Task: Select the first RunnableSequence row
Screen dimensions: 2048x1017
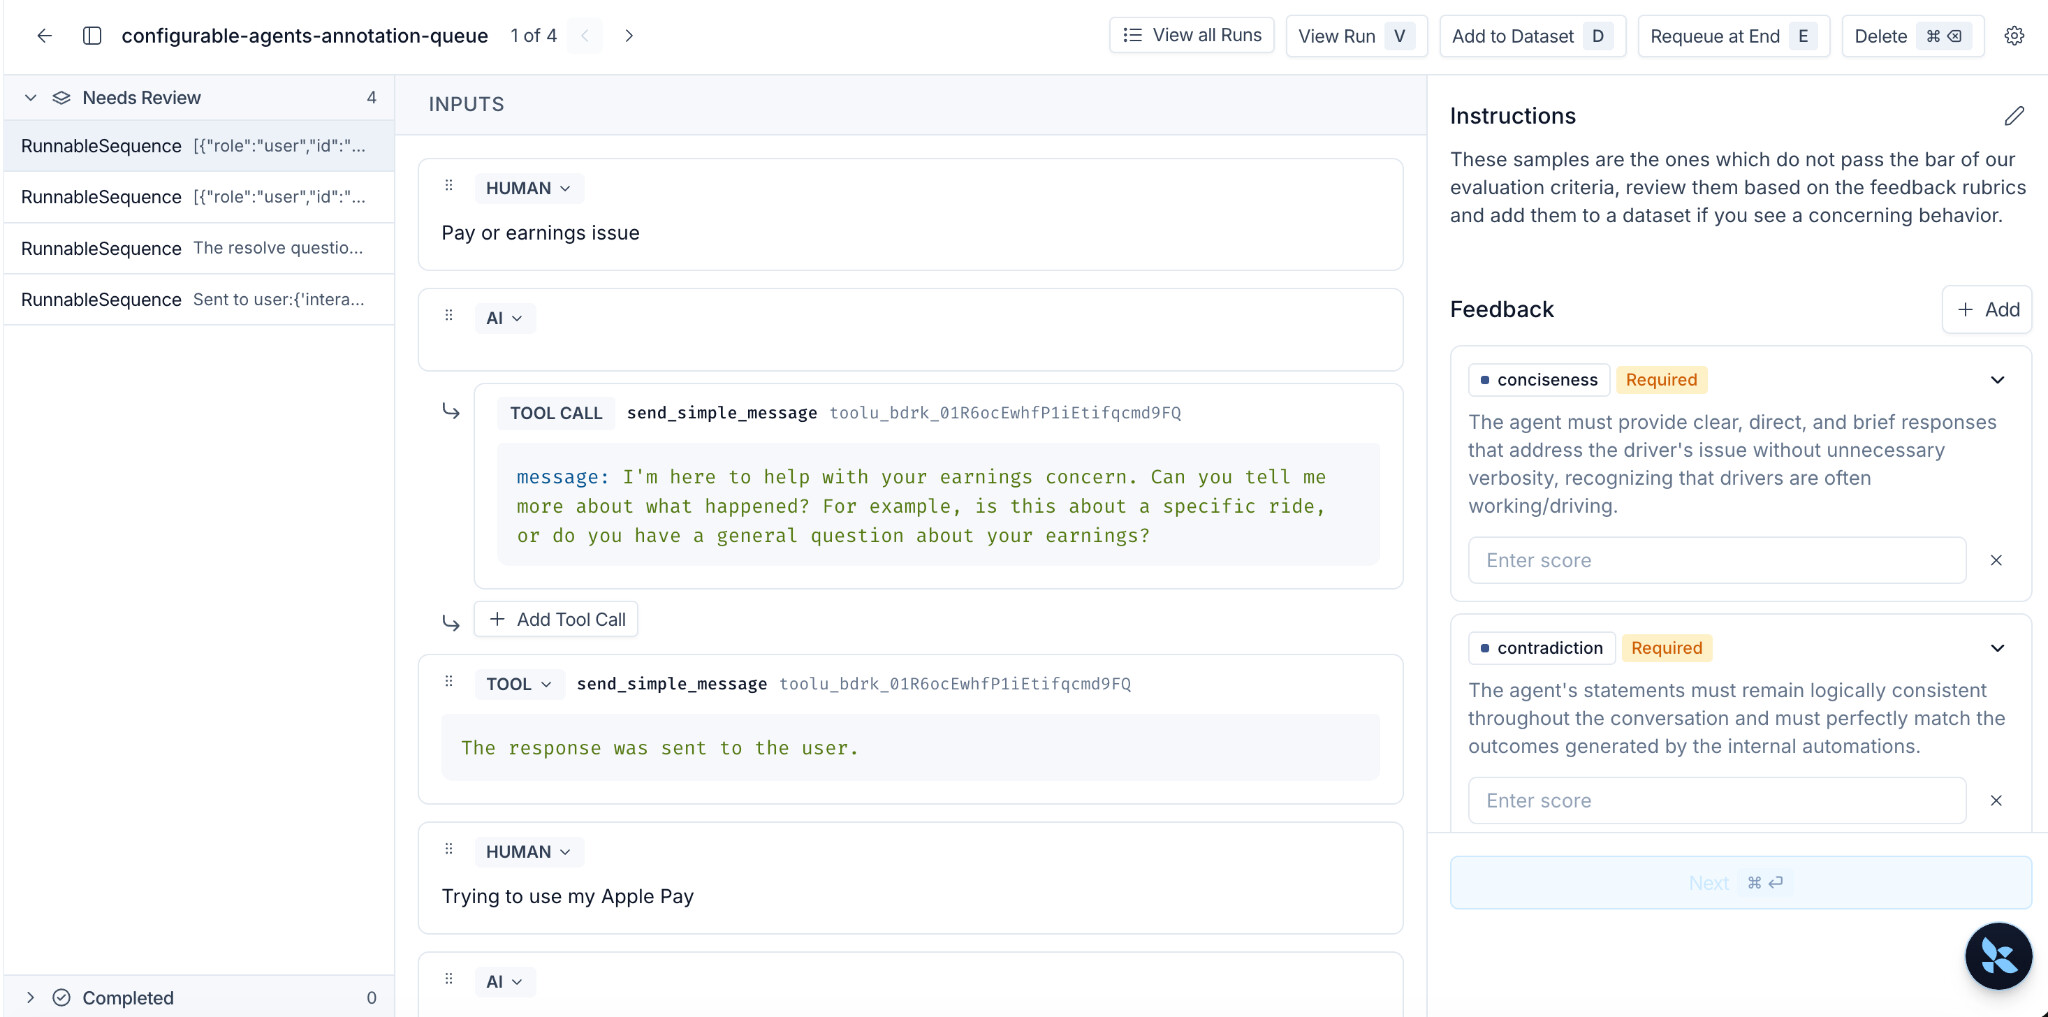Action: point(199,146)
